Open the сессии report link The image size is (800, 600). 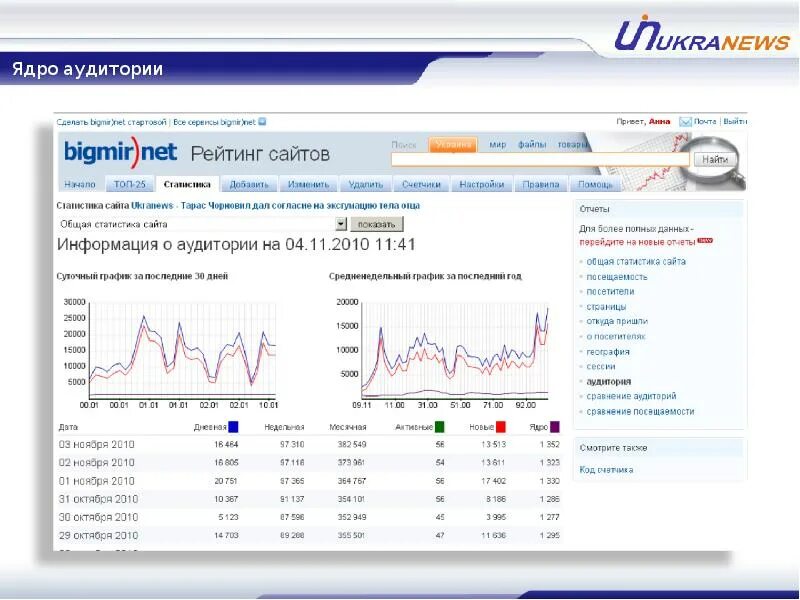(x=601, y=366)
